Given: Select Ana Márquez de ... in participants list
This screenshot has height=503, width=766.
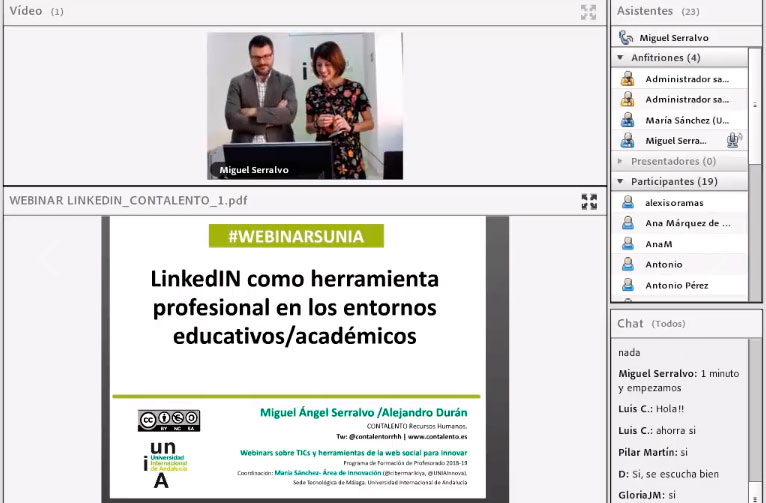Looking at the screenshot, I should [x=680, y=223].
